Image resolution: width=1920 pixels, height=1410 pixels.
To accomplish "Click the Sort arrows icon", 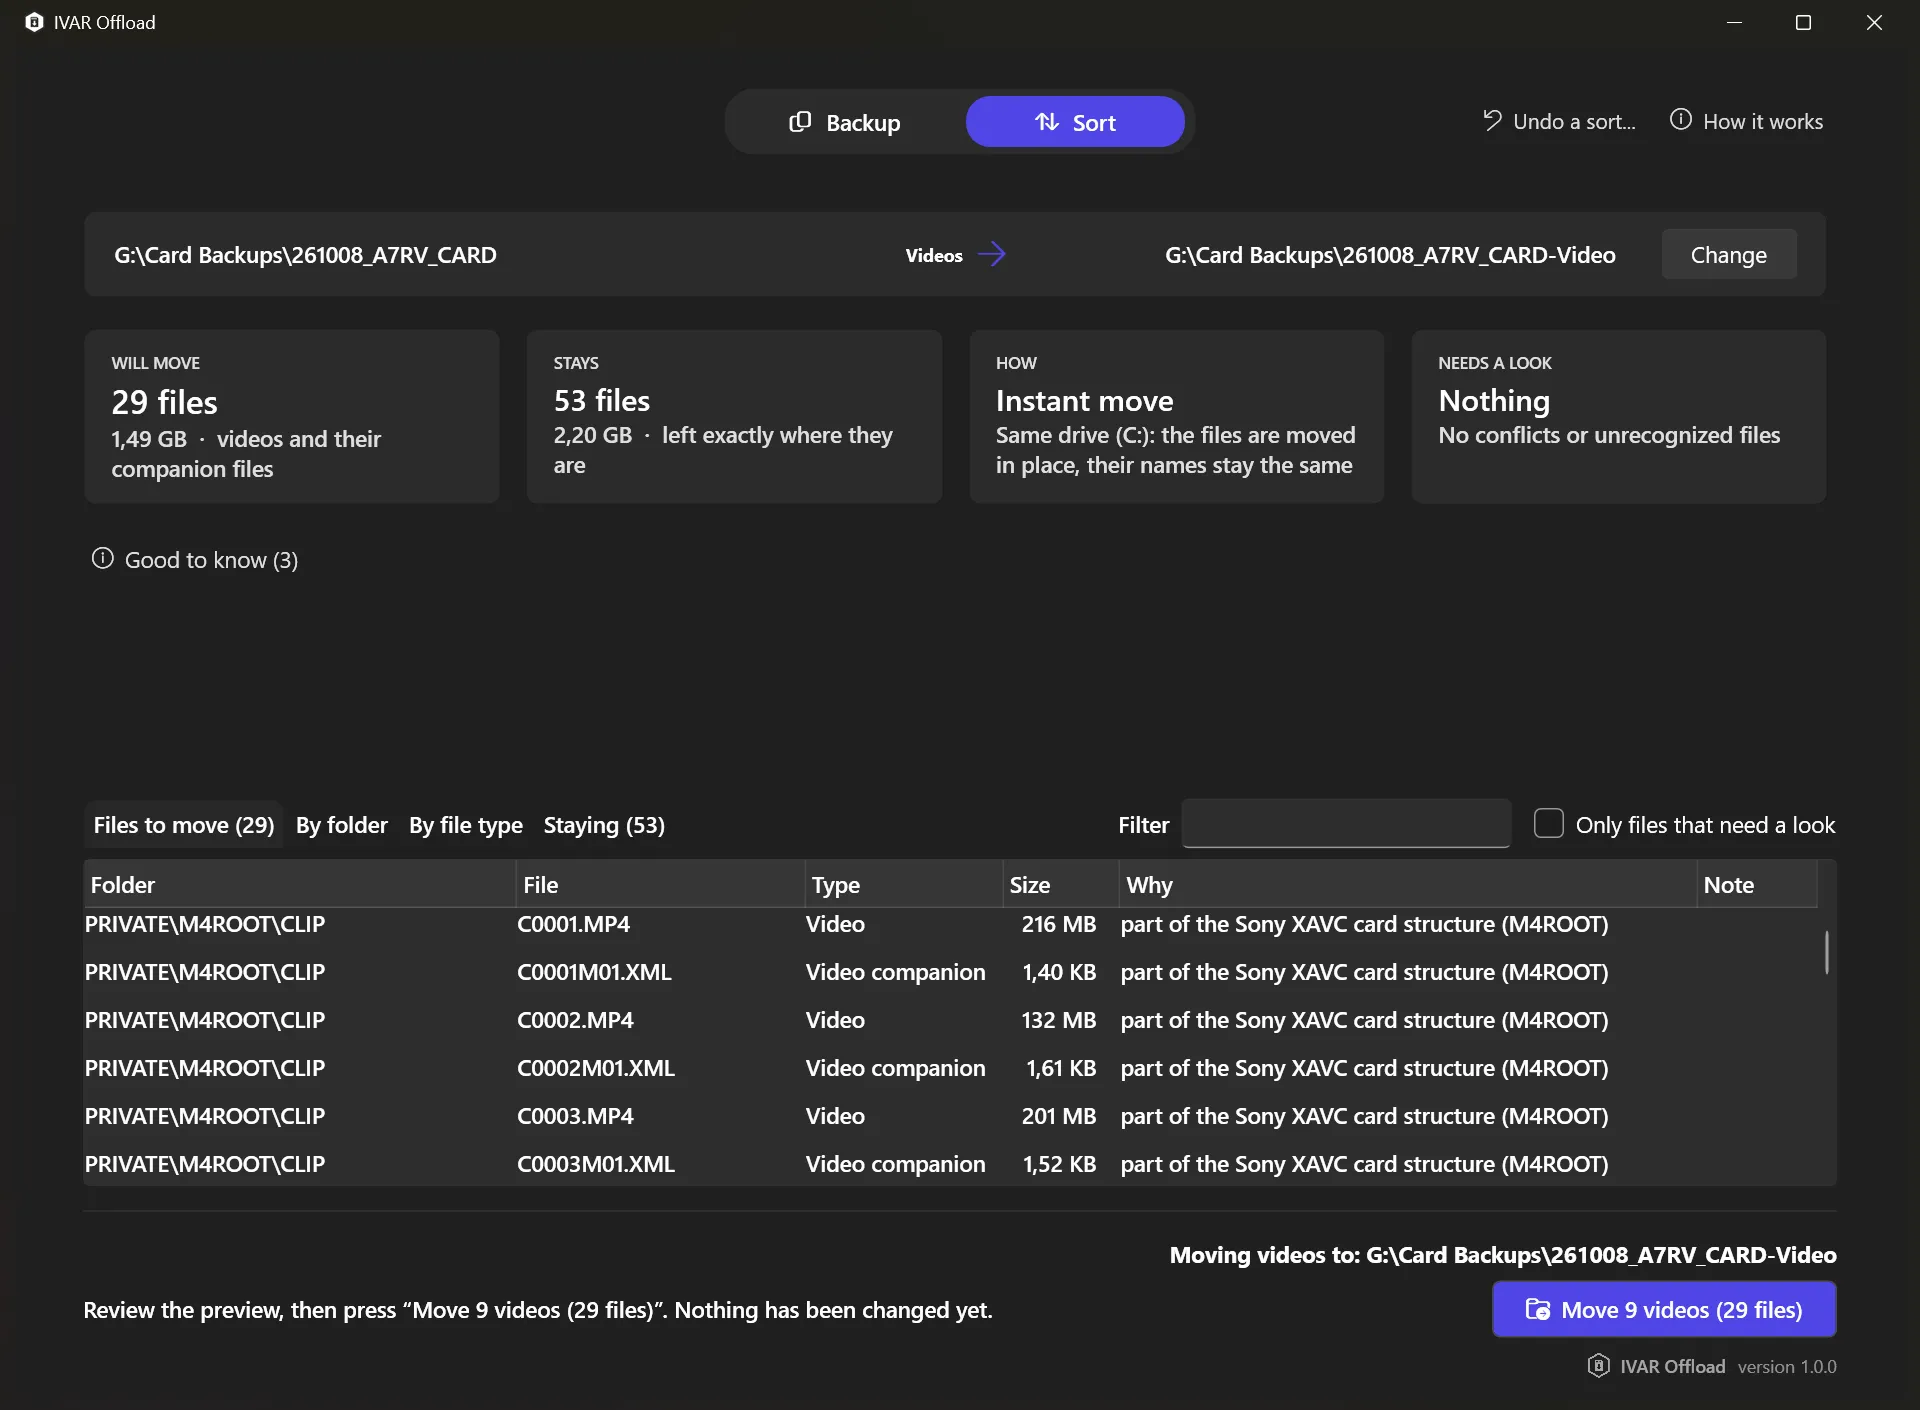I will tap(1047, 122).
